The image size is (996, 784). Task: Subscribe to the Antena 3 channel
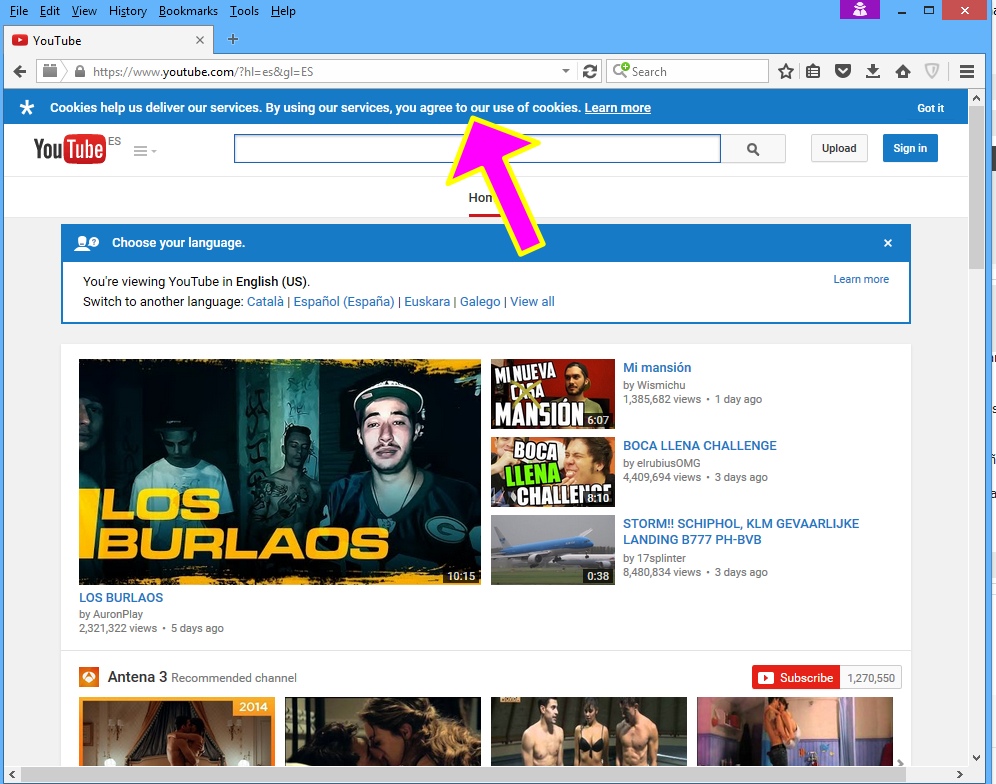[796, 678]
